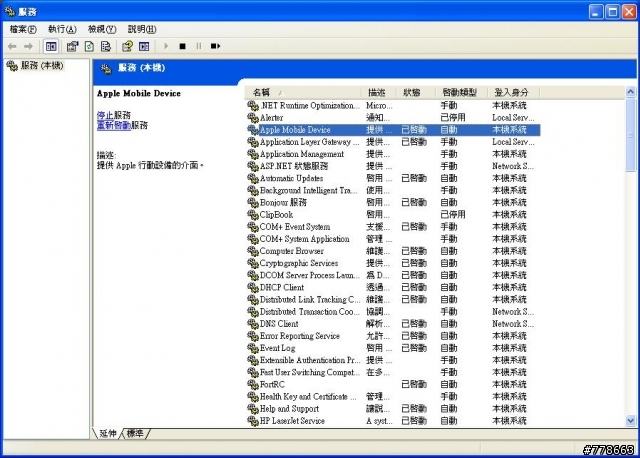The width and height of the screenshot is (640, 458).
Task: Click the Refresh toolbar icon
Action: click(89, 47)
